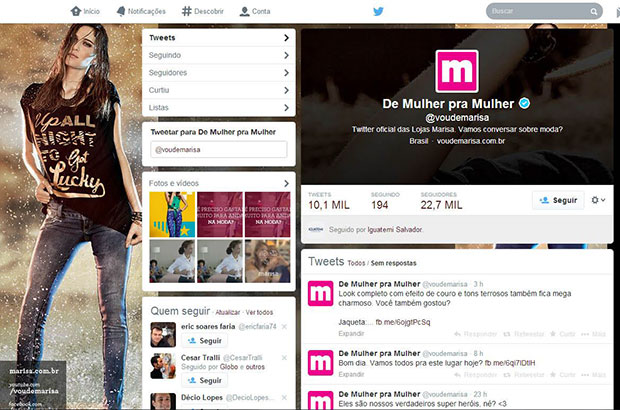
Task: Click Globo link under Cesar Tralli
Action: pos(229,367)
